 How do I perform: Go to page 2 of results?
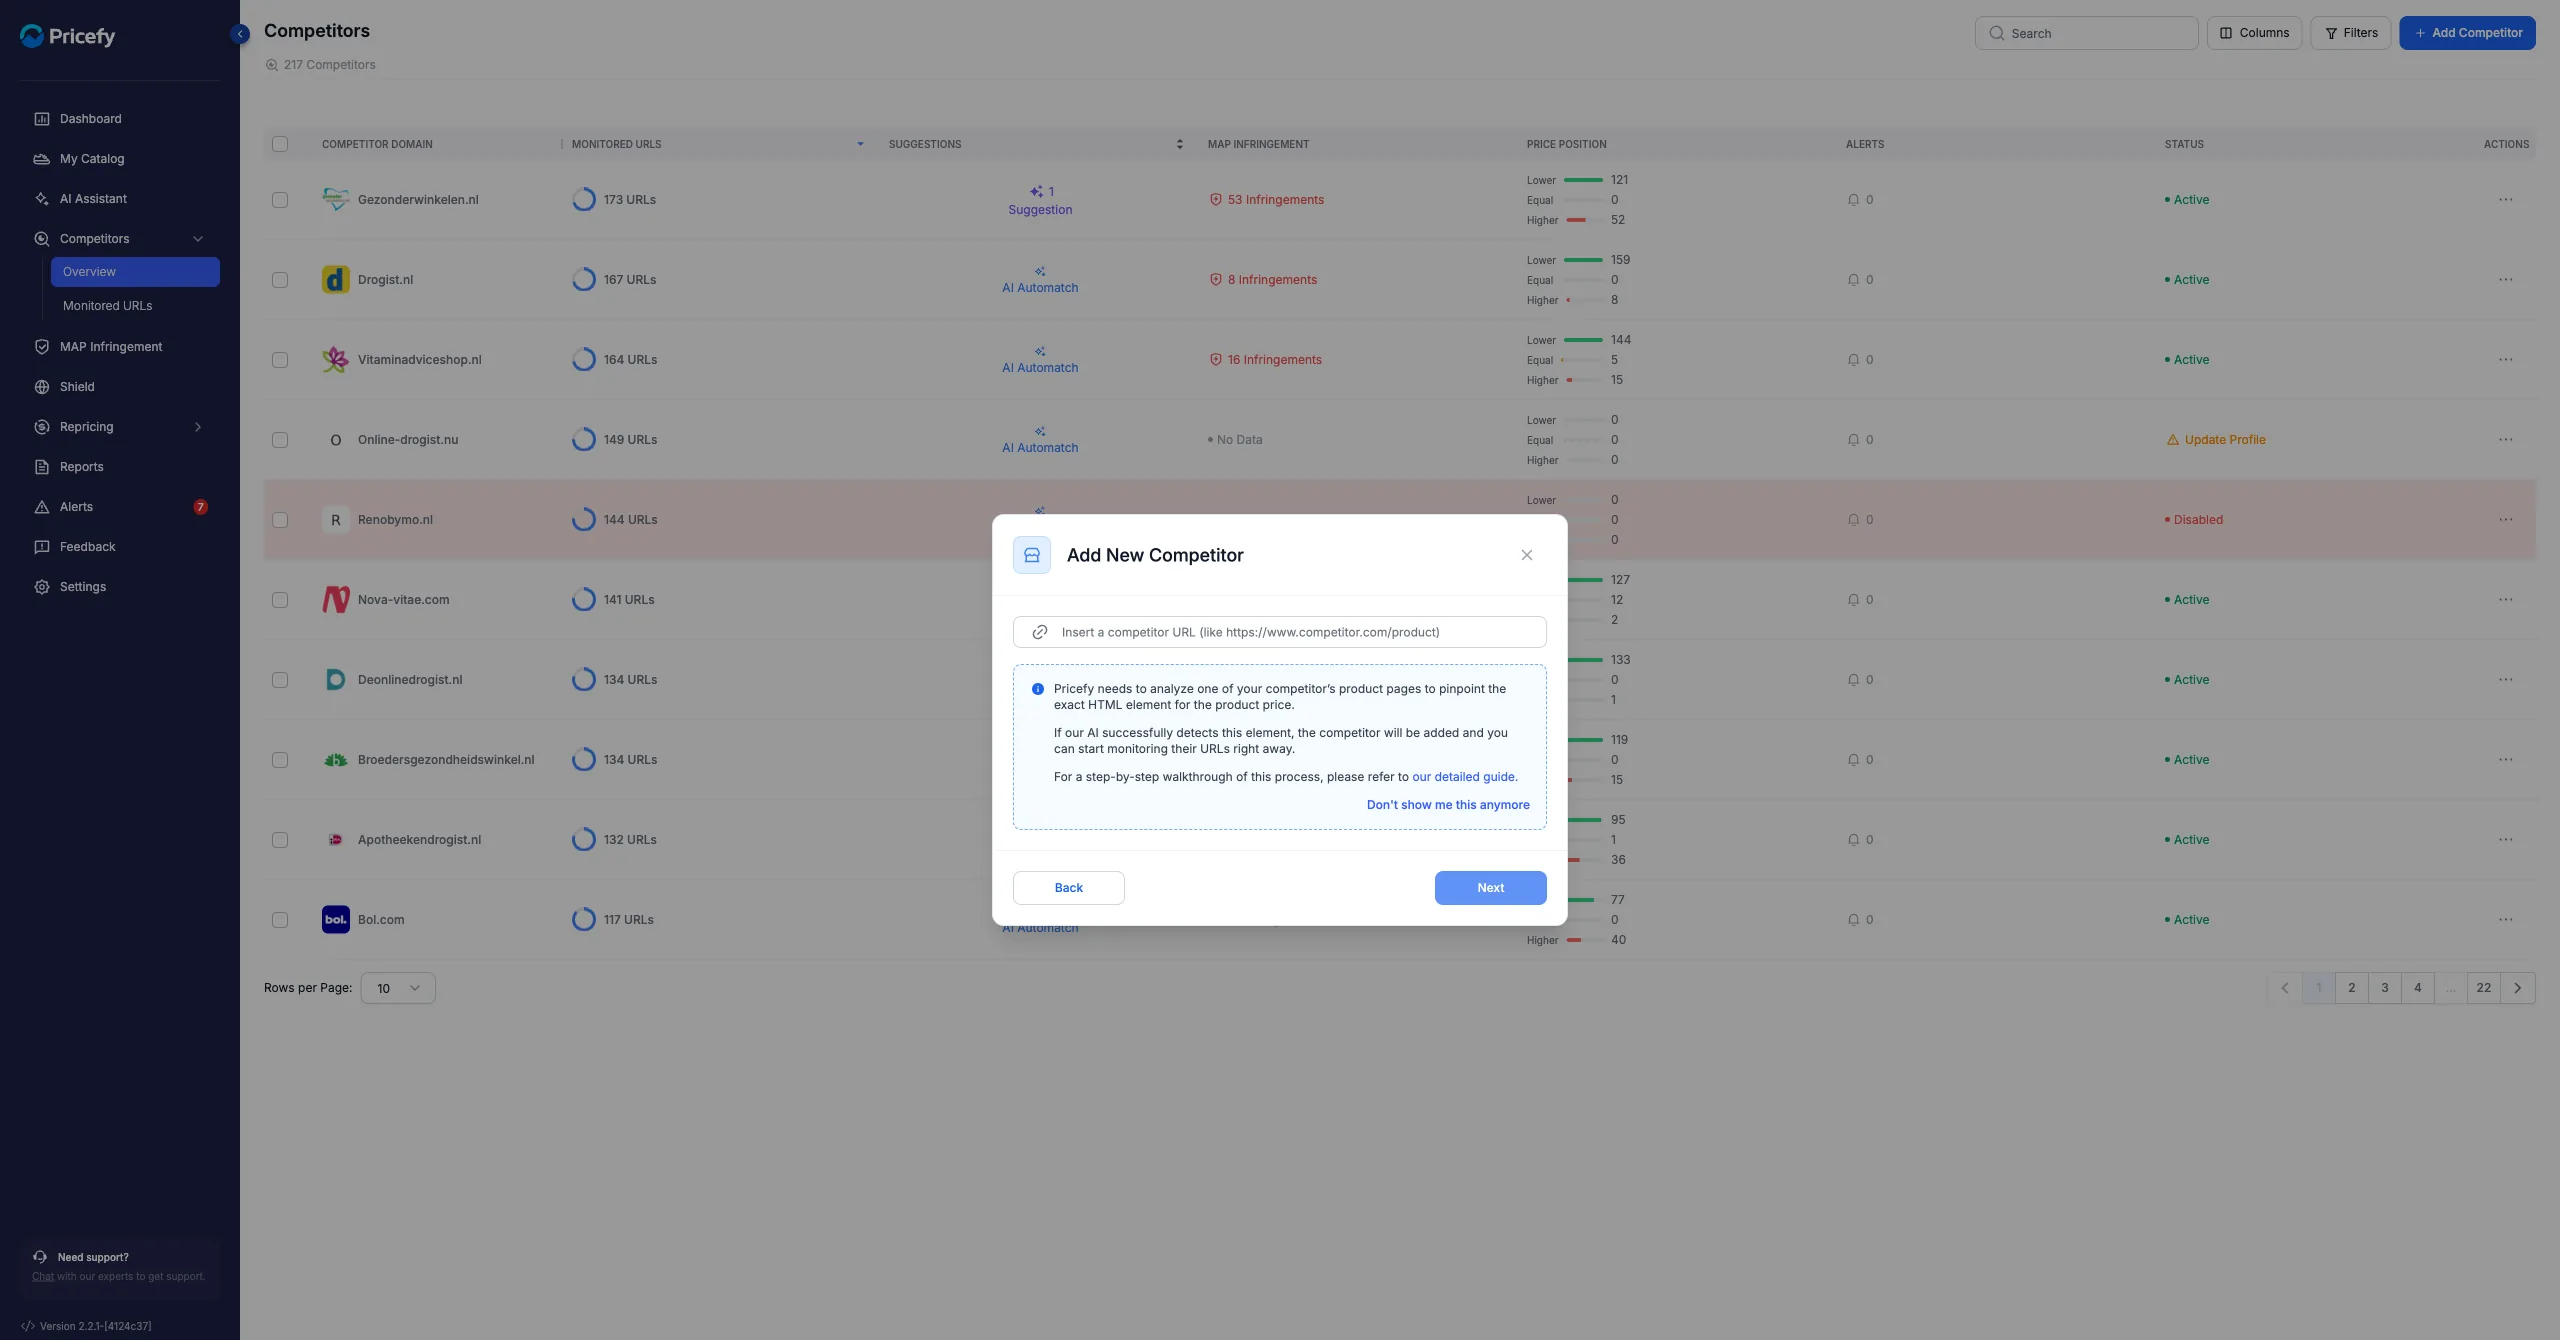2351,988
